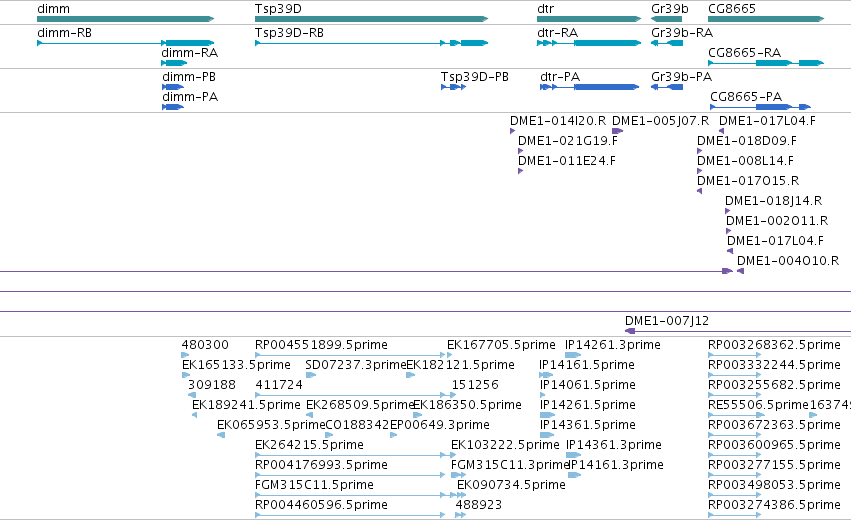Open the EK065953.5prime label
The height and width of the screenshot is (520, 851).
(271, 425)
